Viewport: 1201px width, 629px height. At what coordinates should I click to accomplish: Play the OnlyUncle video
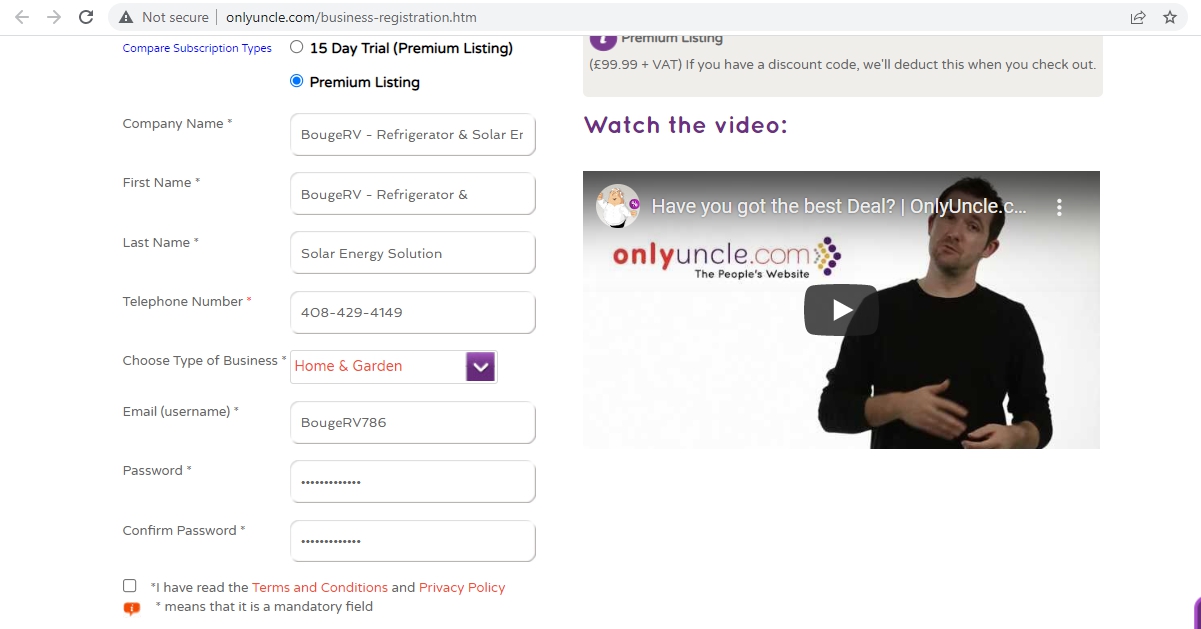pos(841,310)
